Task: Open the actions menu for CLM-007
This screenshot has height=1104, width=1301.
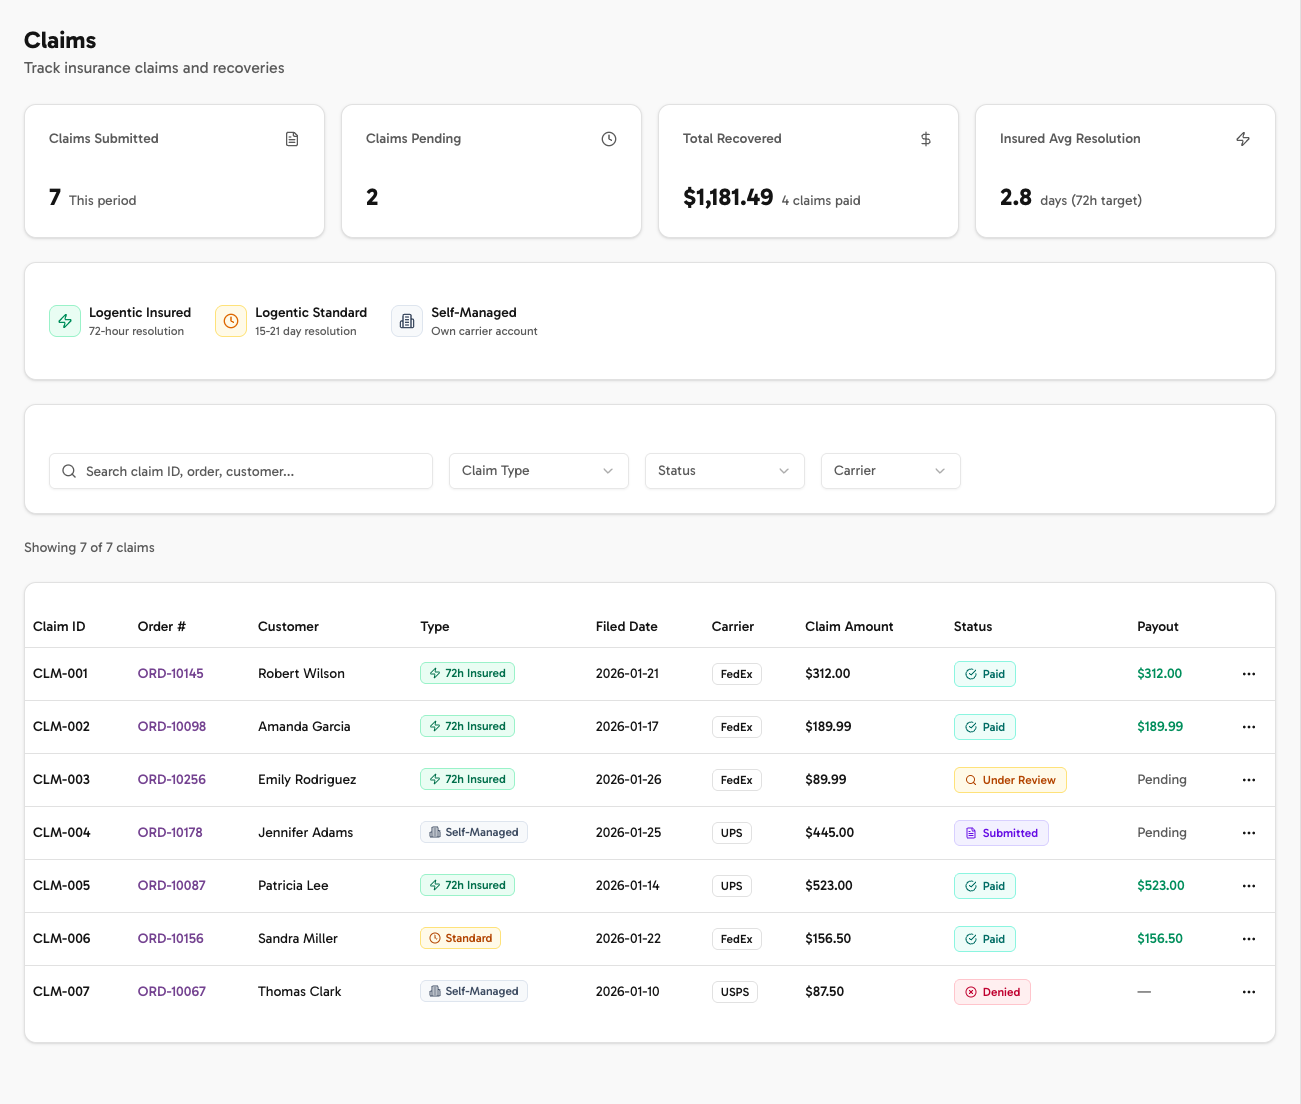Action: point(1248,991)
